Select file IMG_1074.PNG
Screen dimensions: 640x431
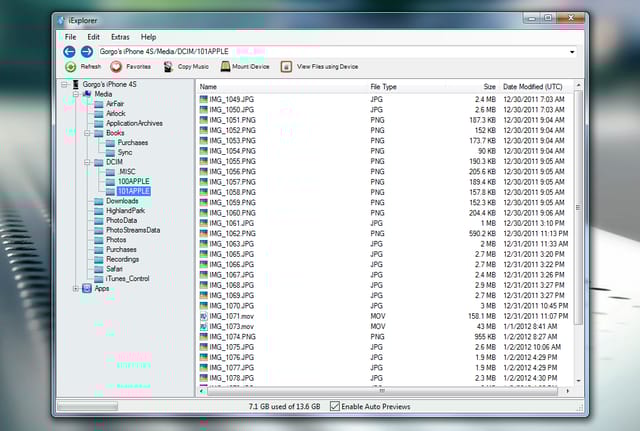(x=232, y=337)
